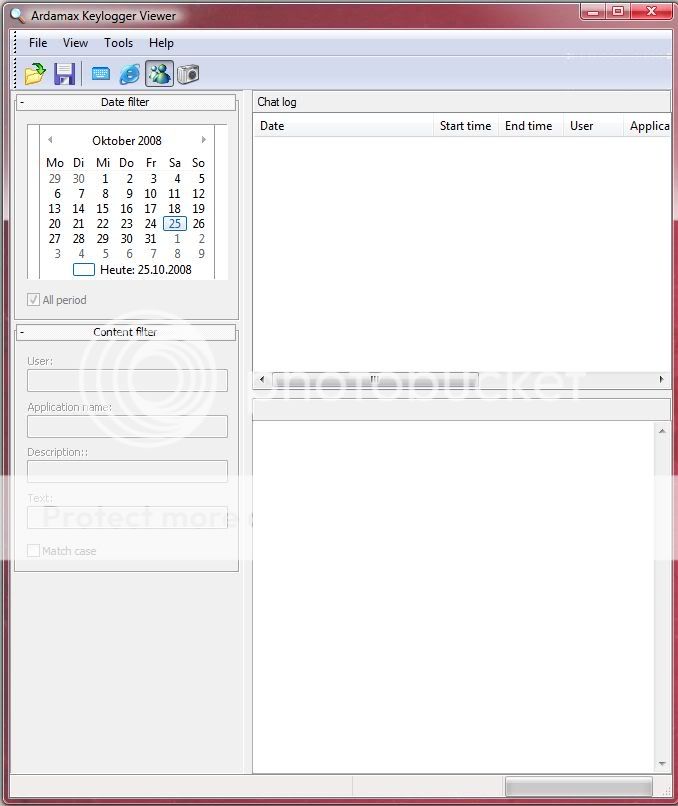The width and height of the screenshot is (678, 806).
Task: Click the up arrow of the text pane scrollbar
Action: (x=662, y=431)
